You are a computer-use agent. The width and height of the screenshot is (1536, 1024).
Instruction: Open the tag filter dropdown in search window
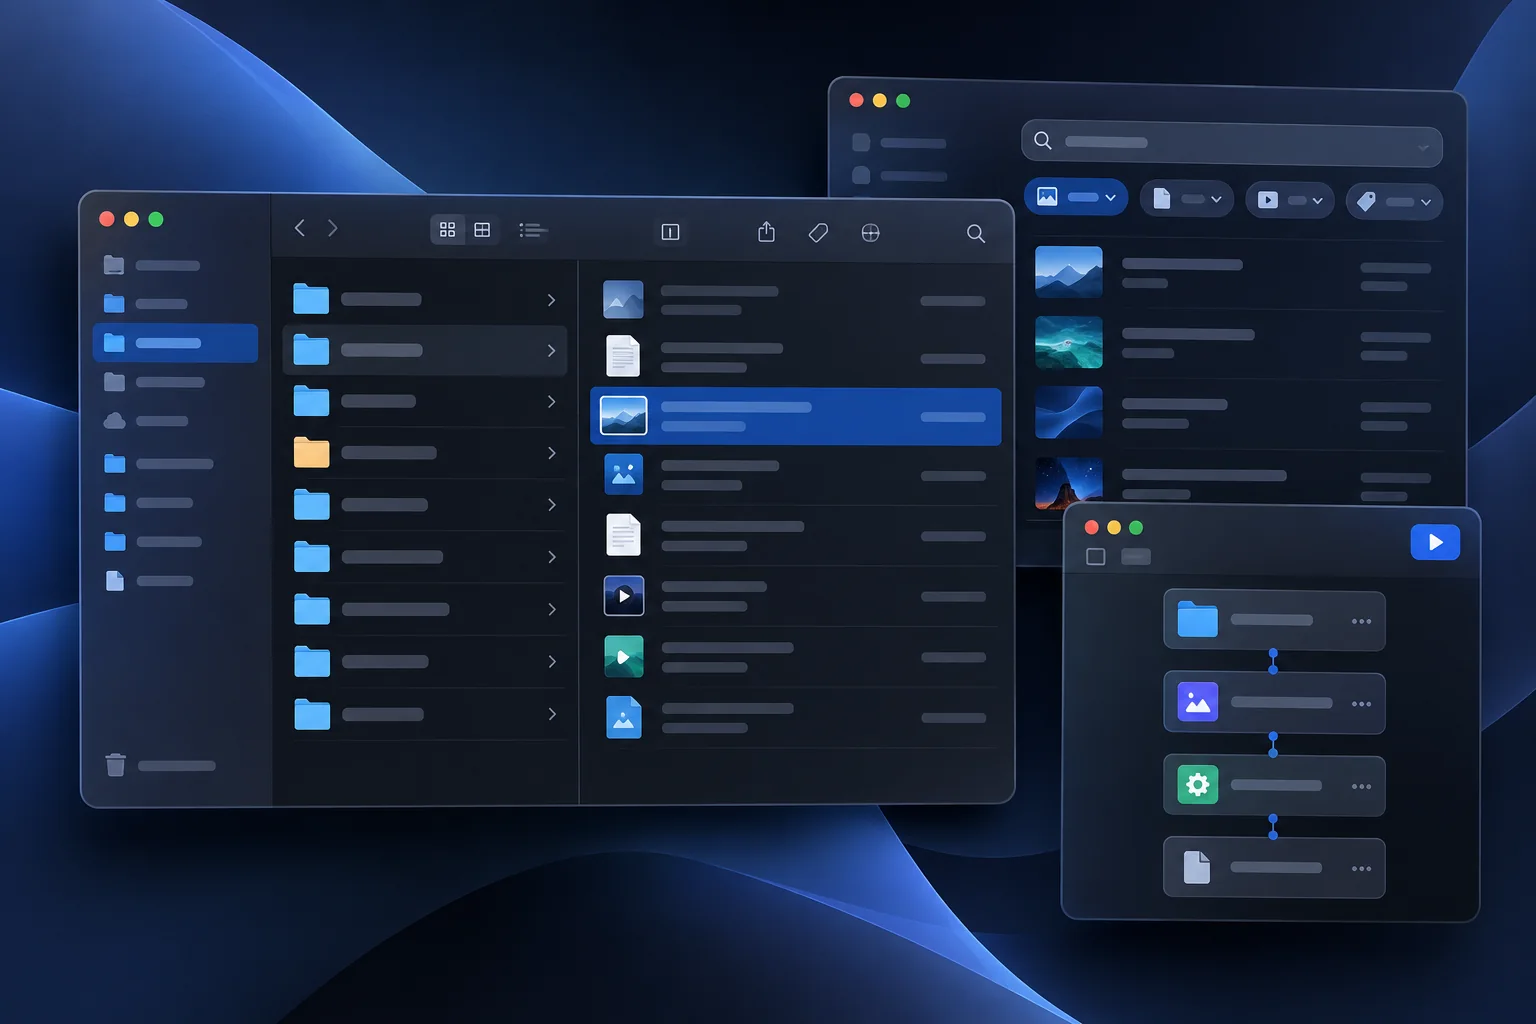(x=1394, y=201)
